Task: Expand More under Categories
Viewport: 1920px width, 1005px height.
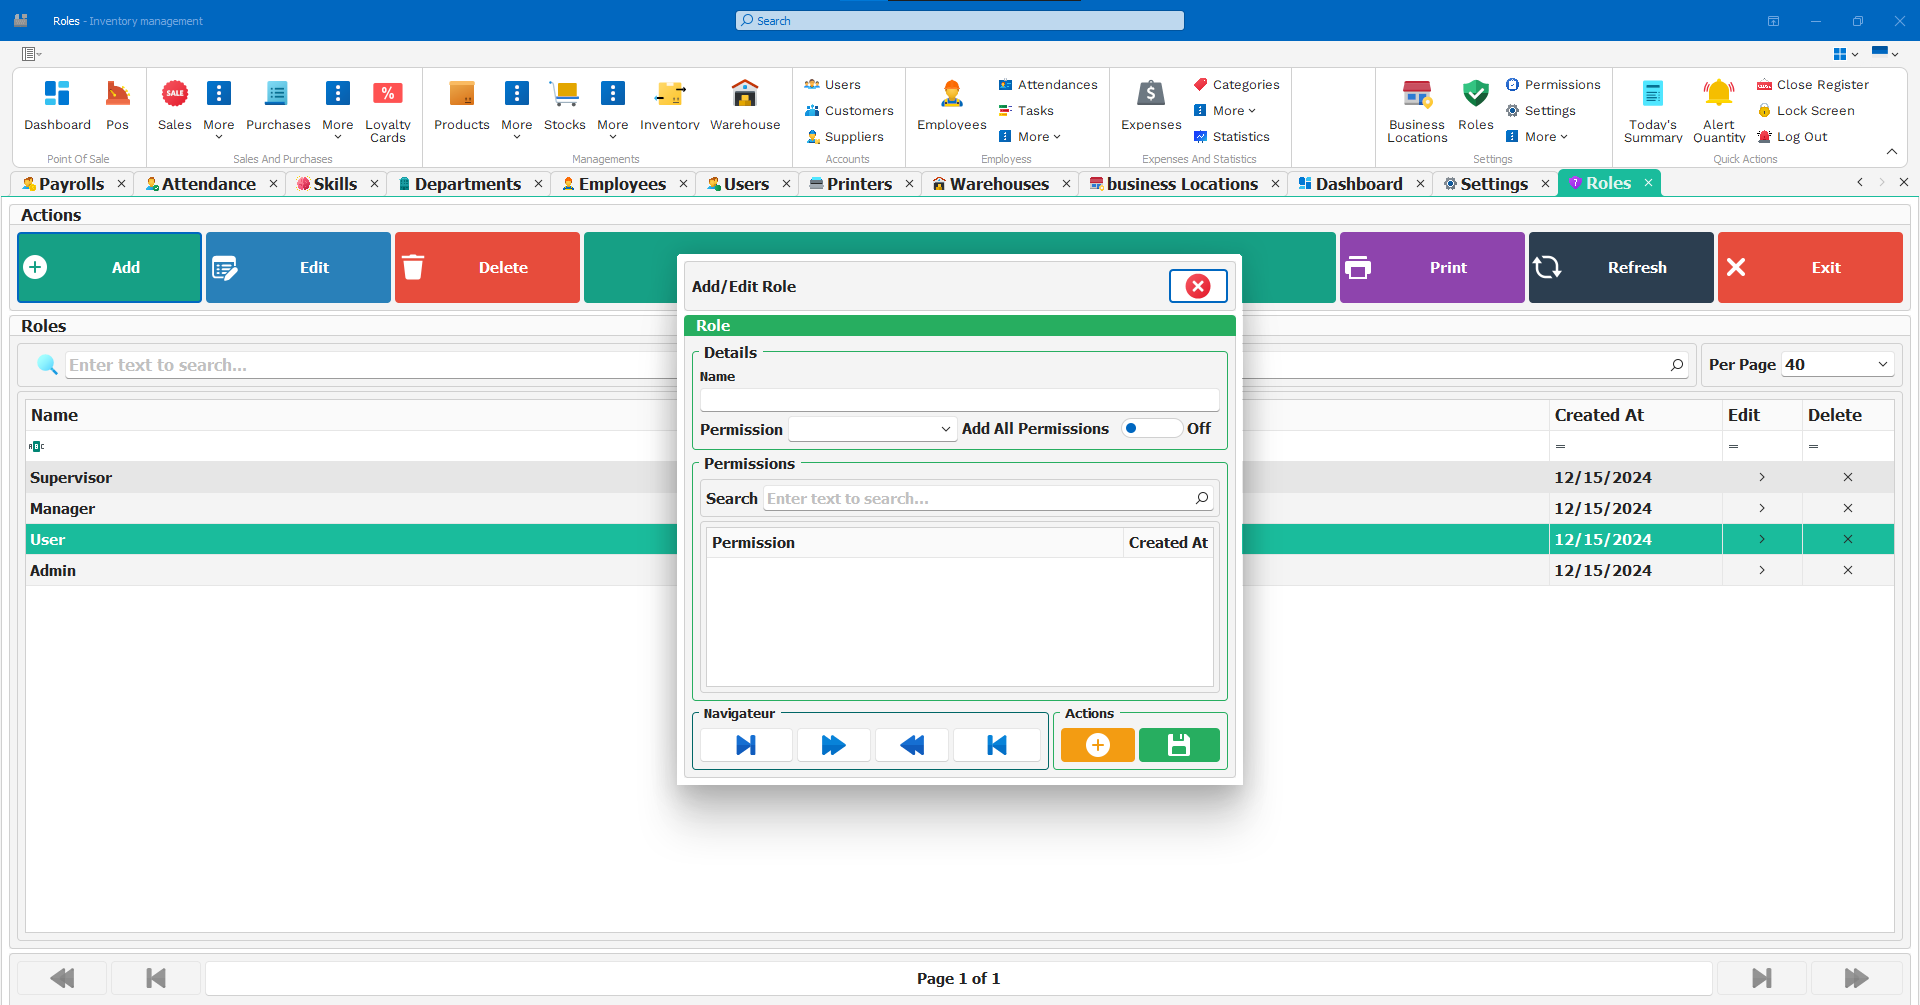Action: [x=1224, y=110]
